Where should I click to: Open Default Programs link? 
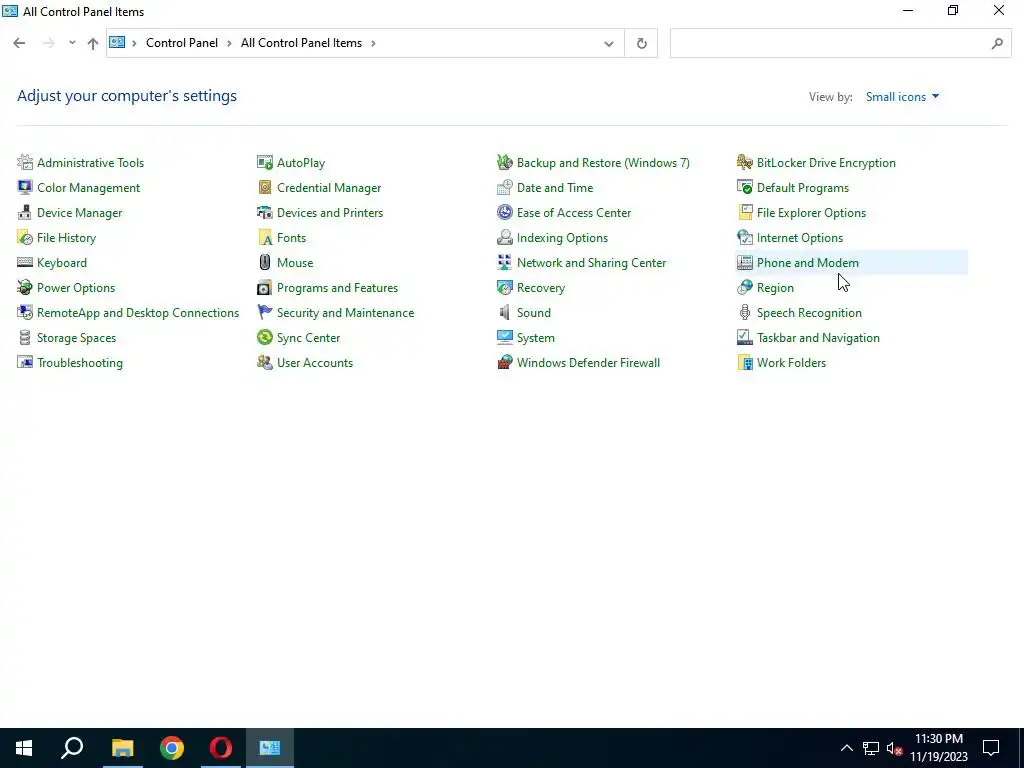[803, 188]
